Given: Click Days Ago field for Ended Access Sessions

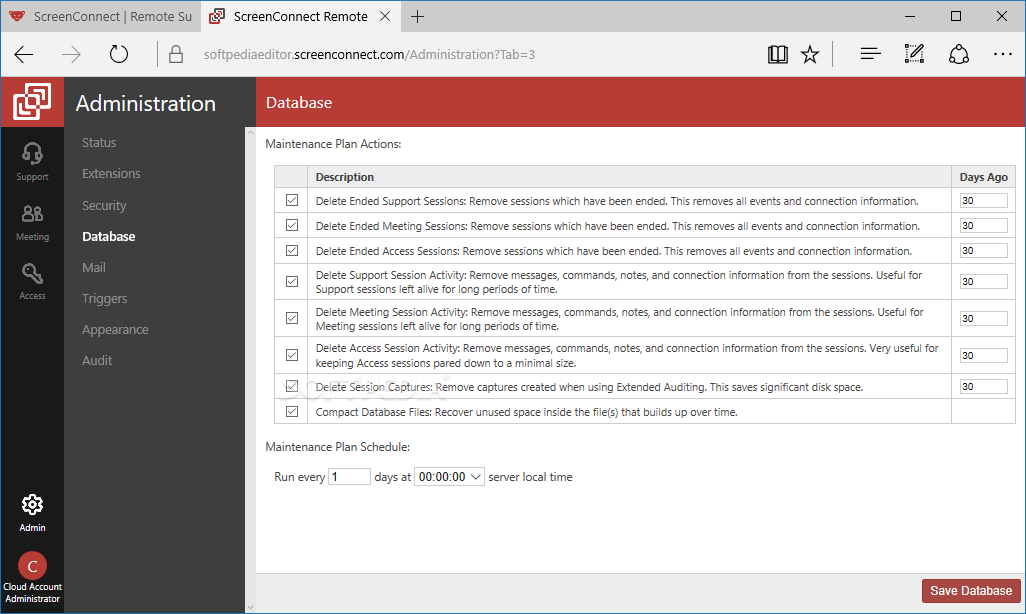Looking at the screenshot, I should click(x=983, y=251).
